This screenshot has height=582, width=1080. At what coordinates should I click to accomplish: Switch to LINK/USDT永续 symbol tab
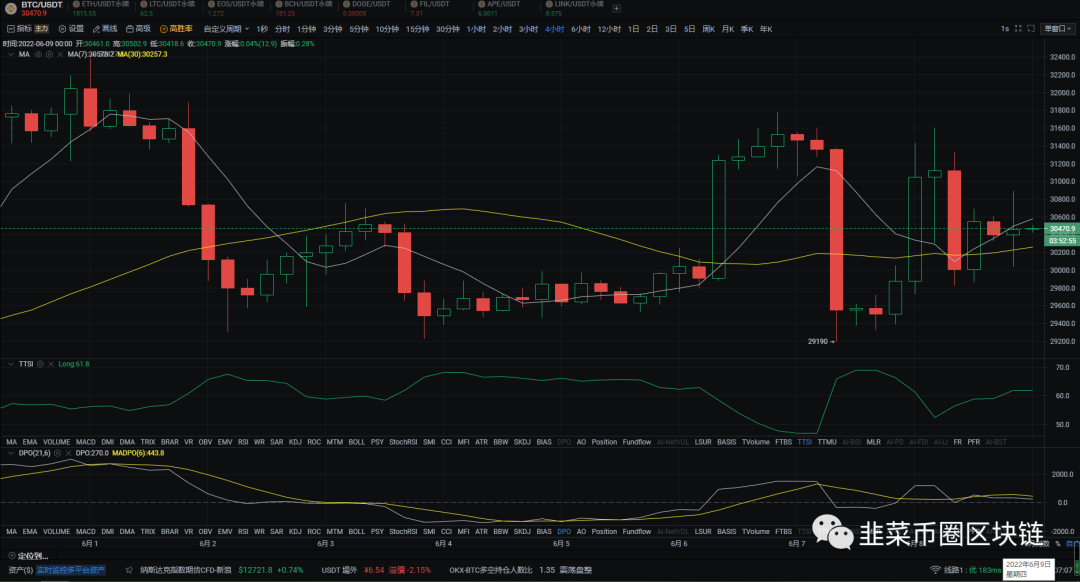(x=574, y=8)
